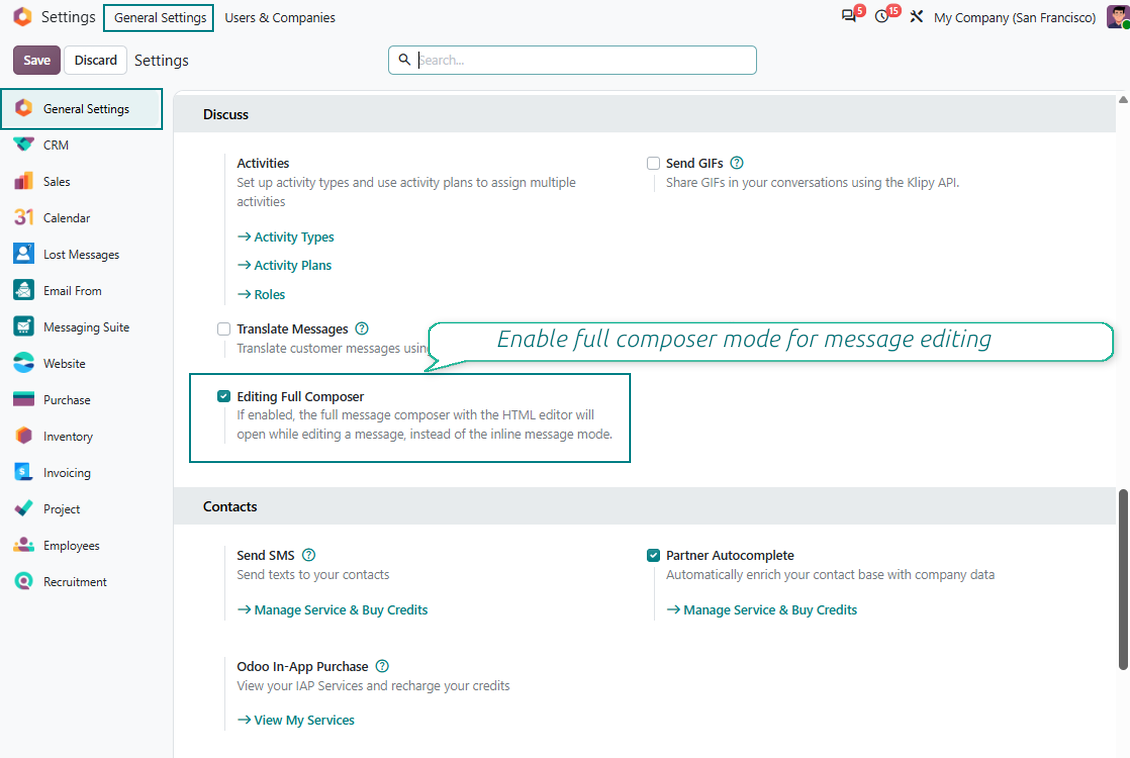Screen dimensions: 1130x758
Task: Click the Inventory box icon
Action: click(x=24, y=436)
